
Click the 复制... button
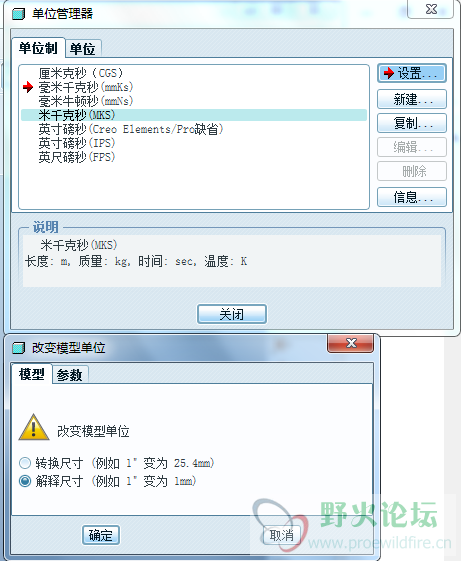pyautogui.click(x=412, y=123)
